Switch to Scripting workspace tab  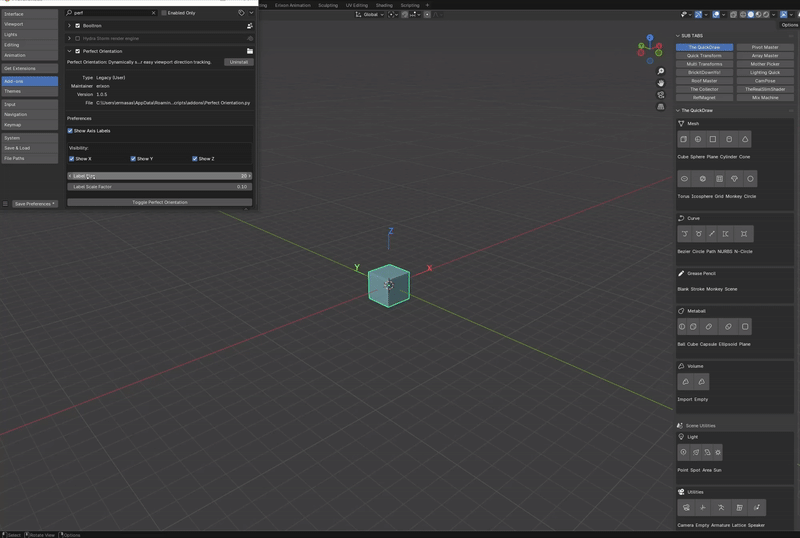click(x=410, y=5)
